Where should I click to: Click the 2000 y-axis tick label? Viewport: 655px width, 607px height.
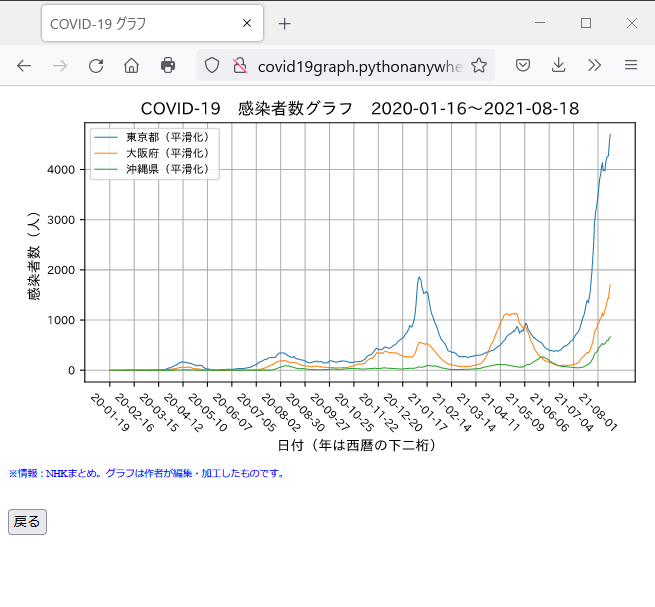pyautogui.click(x=61, y=270)
